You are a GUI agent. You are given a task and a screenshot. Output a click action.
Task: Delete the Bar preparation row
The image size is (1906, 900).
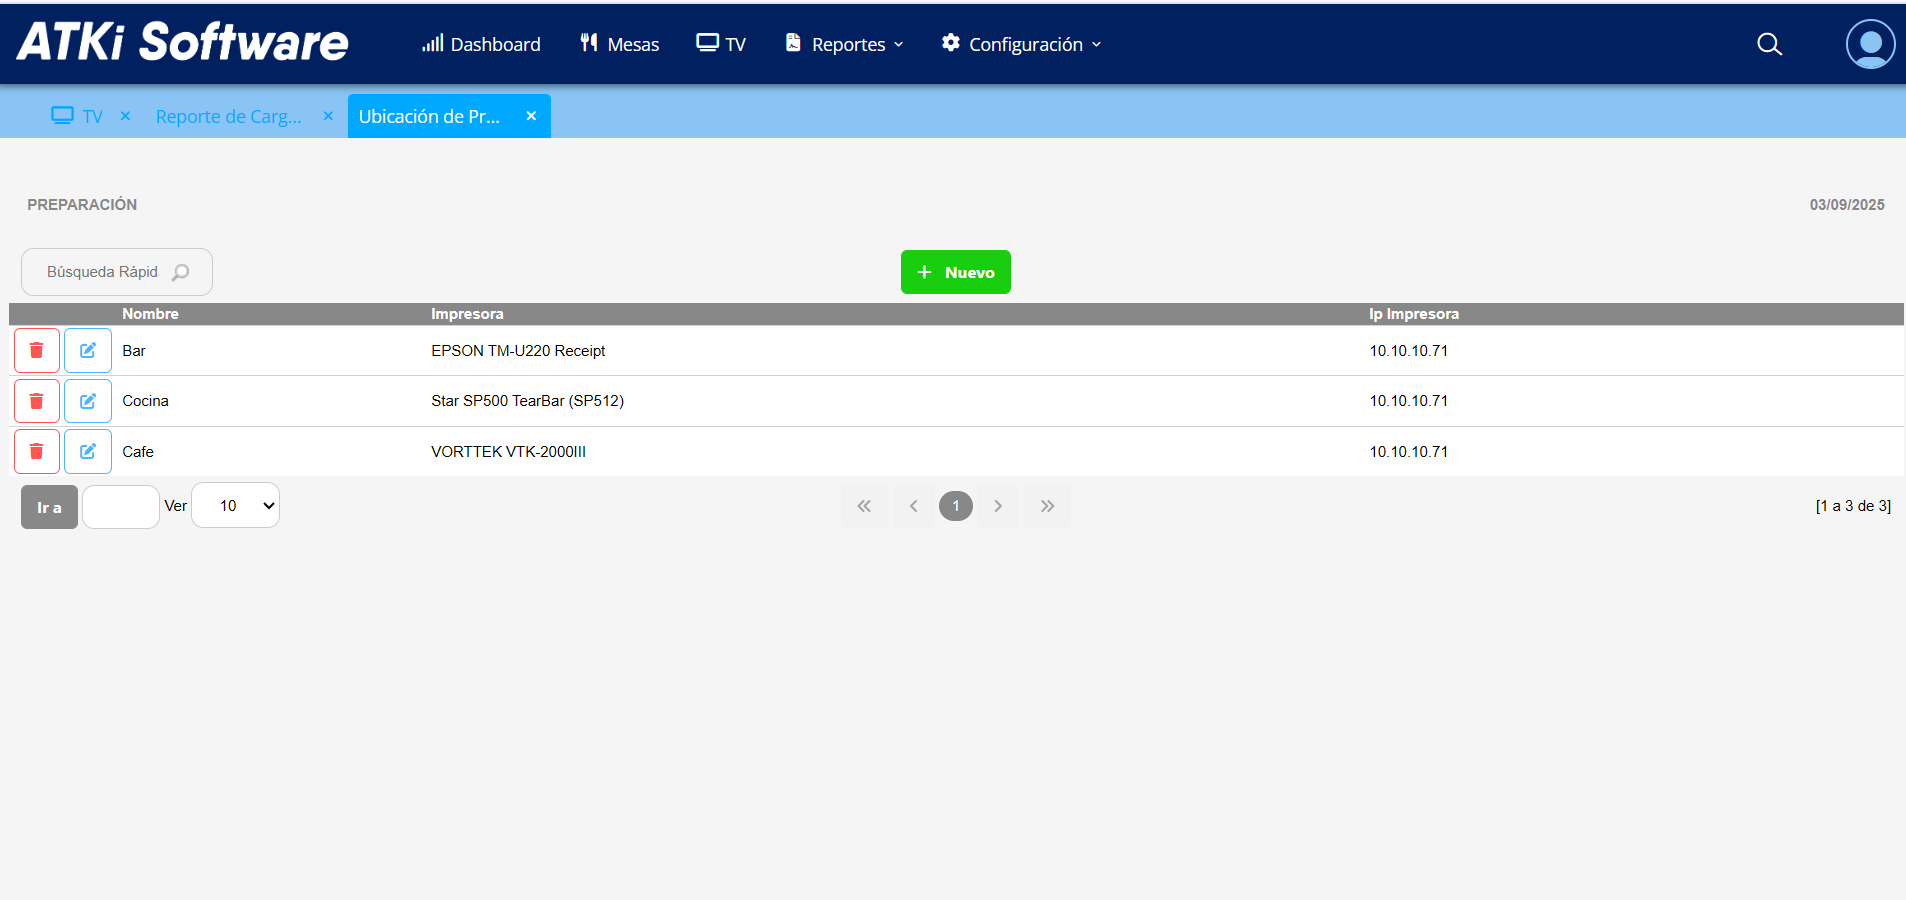(x=37, y=351)
